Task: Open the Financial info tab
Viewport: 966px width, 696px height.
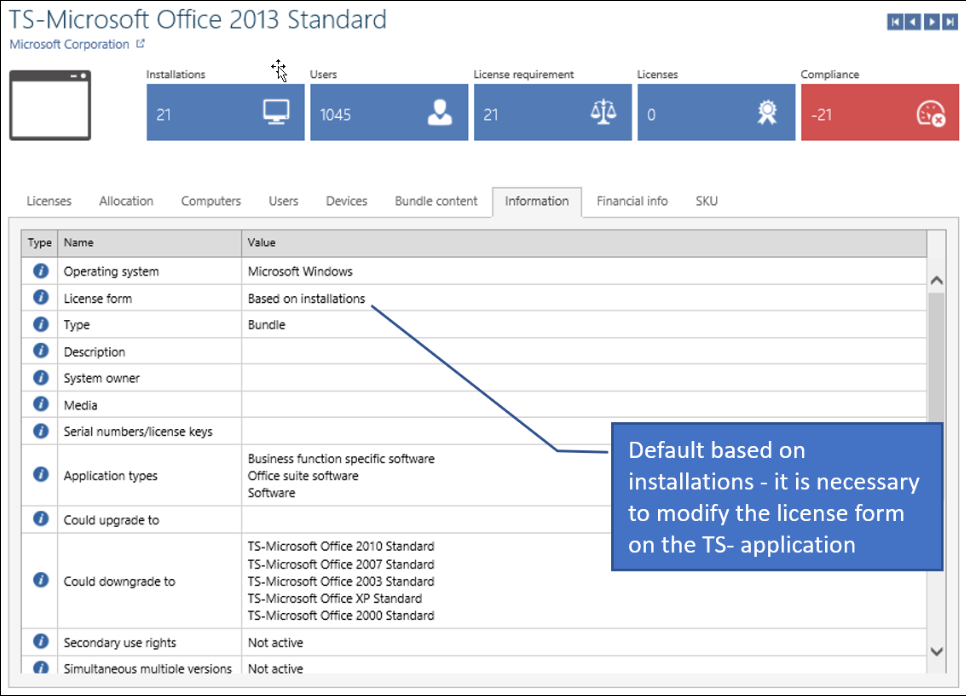Action: 632,201
